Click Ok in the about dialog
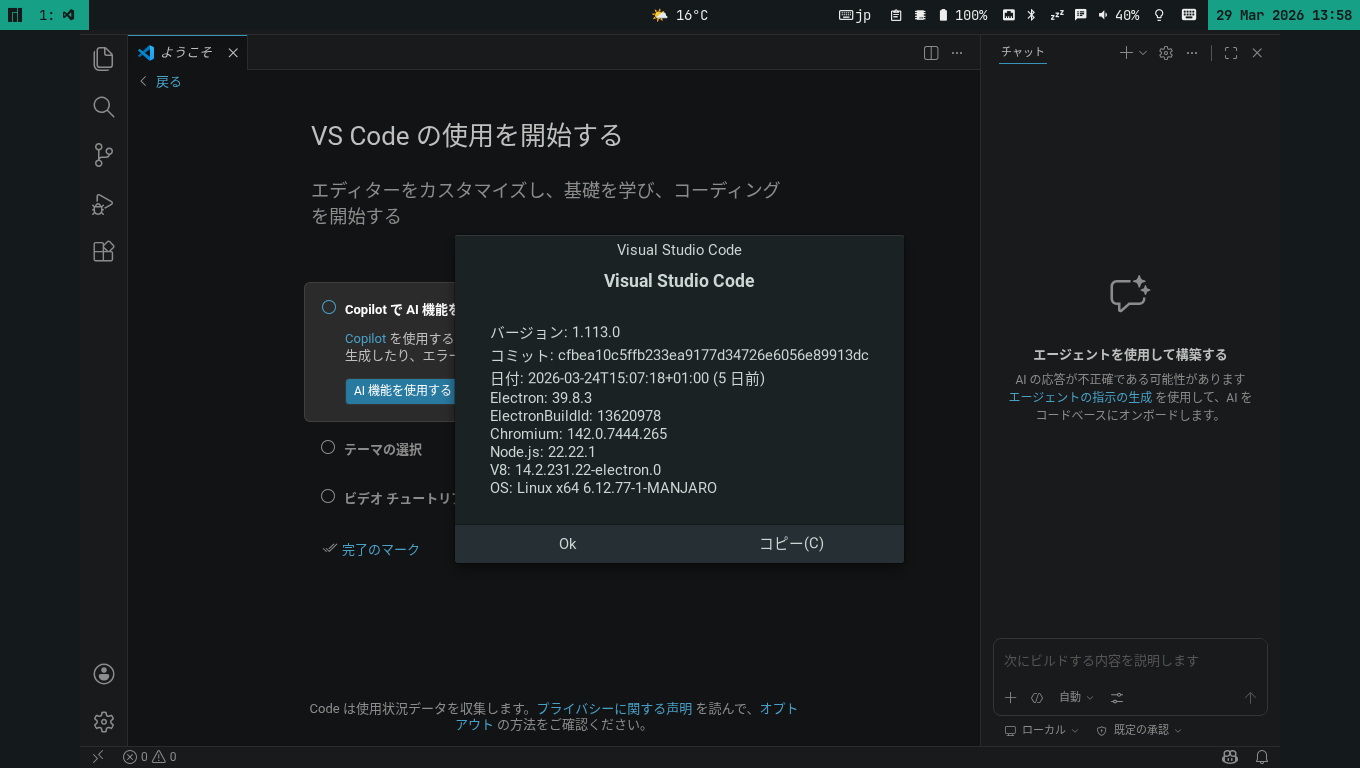The image size is (1360, 768). coord(567,544)
